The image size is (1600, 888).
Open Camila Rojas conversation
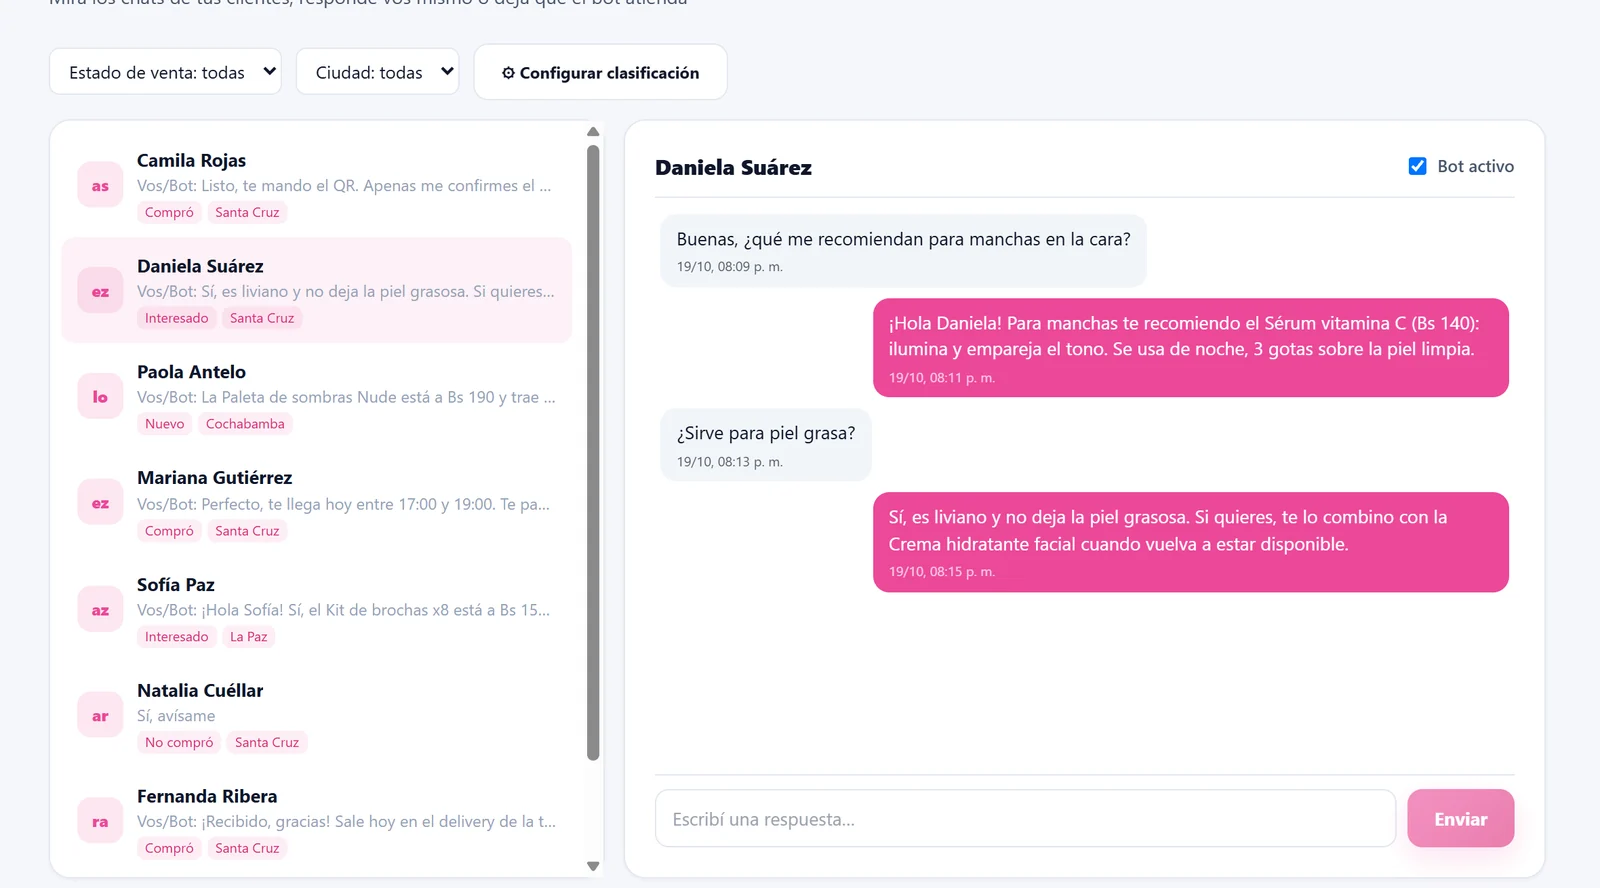(x=316, y=185)
